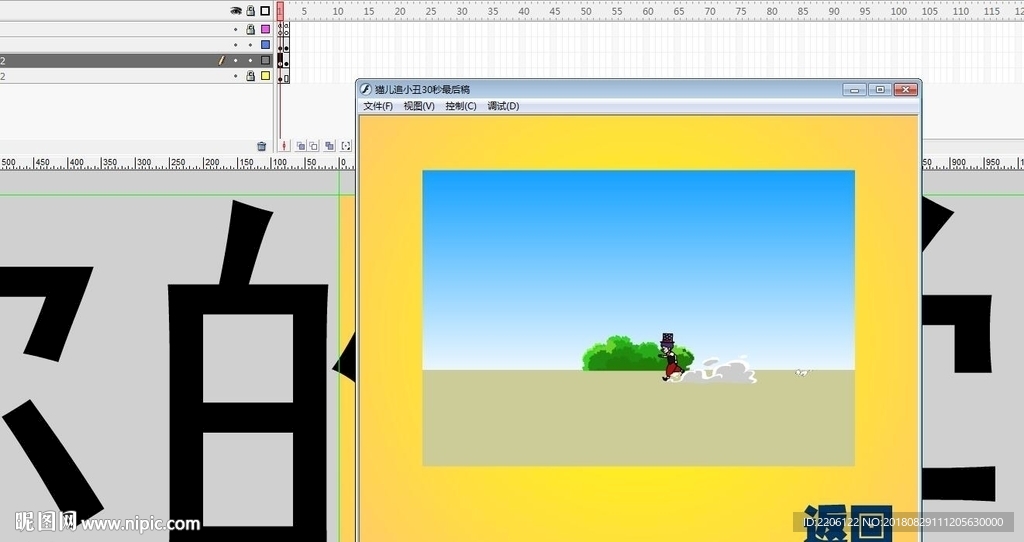Toggle show all layers as outlines header icon
This screenshot has height=542, width=1024.
pyautogui.click(x=265, y=10)
